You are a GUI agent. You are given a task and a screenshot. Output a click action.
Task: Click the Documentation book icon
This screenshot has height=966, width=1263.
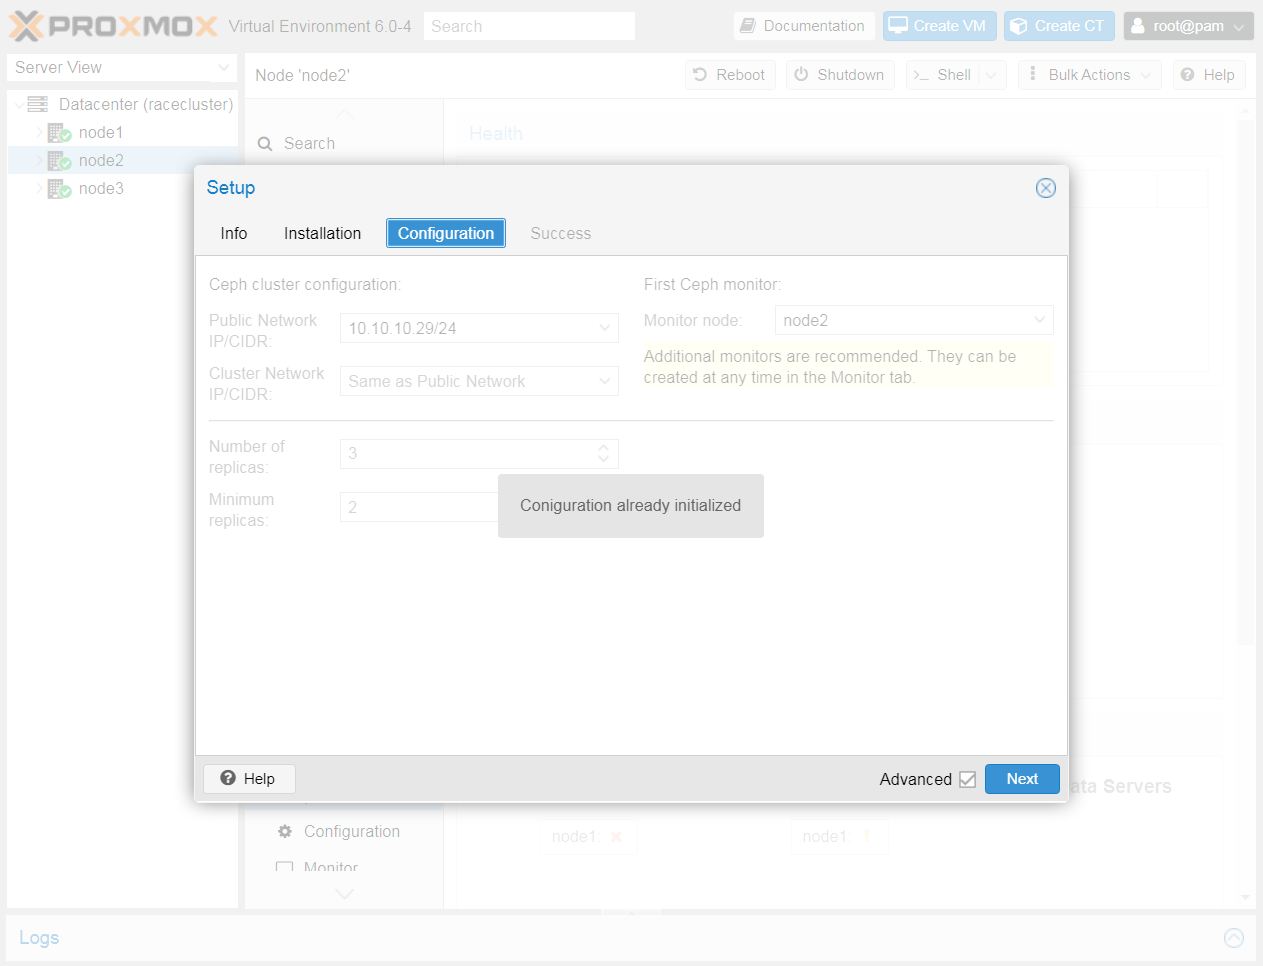(x=747, y=26)
